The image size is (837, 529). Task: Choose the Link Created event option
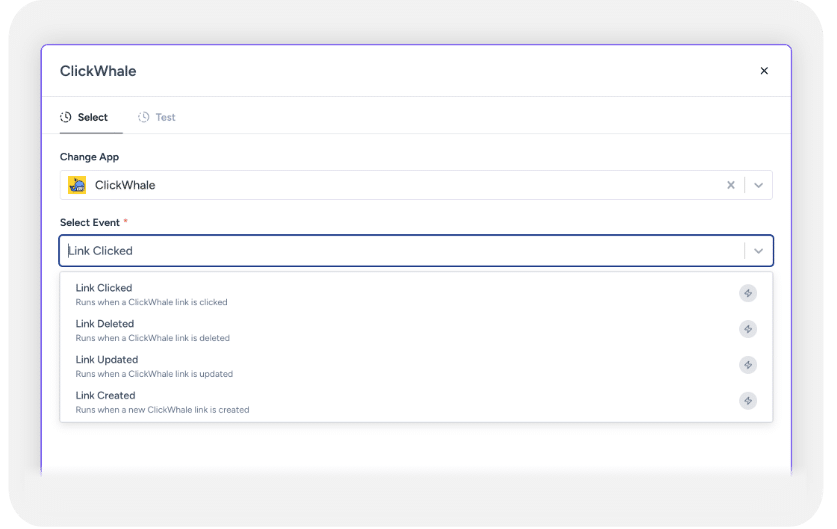(x=416, y=401)
